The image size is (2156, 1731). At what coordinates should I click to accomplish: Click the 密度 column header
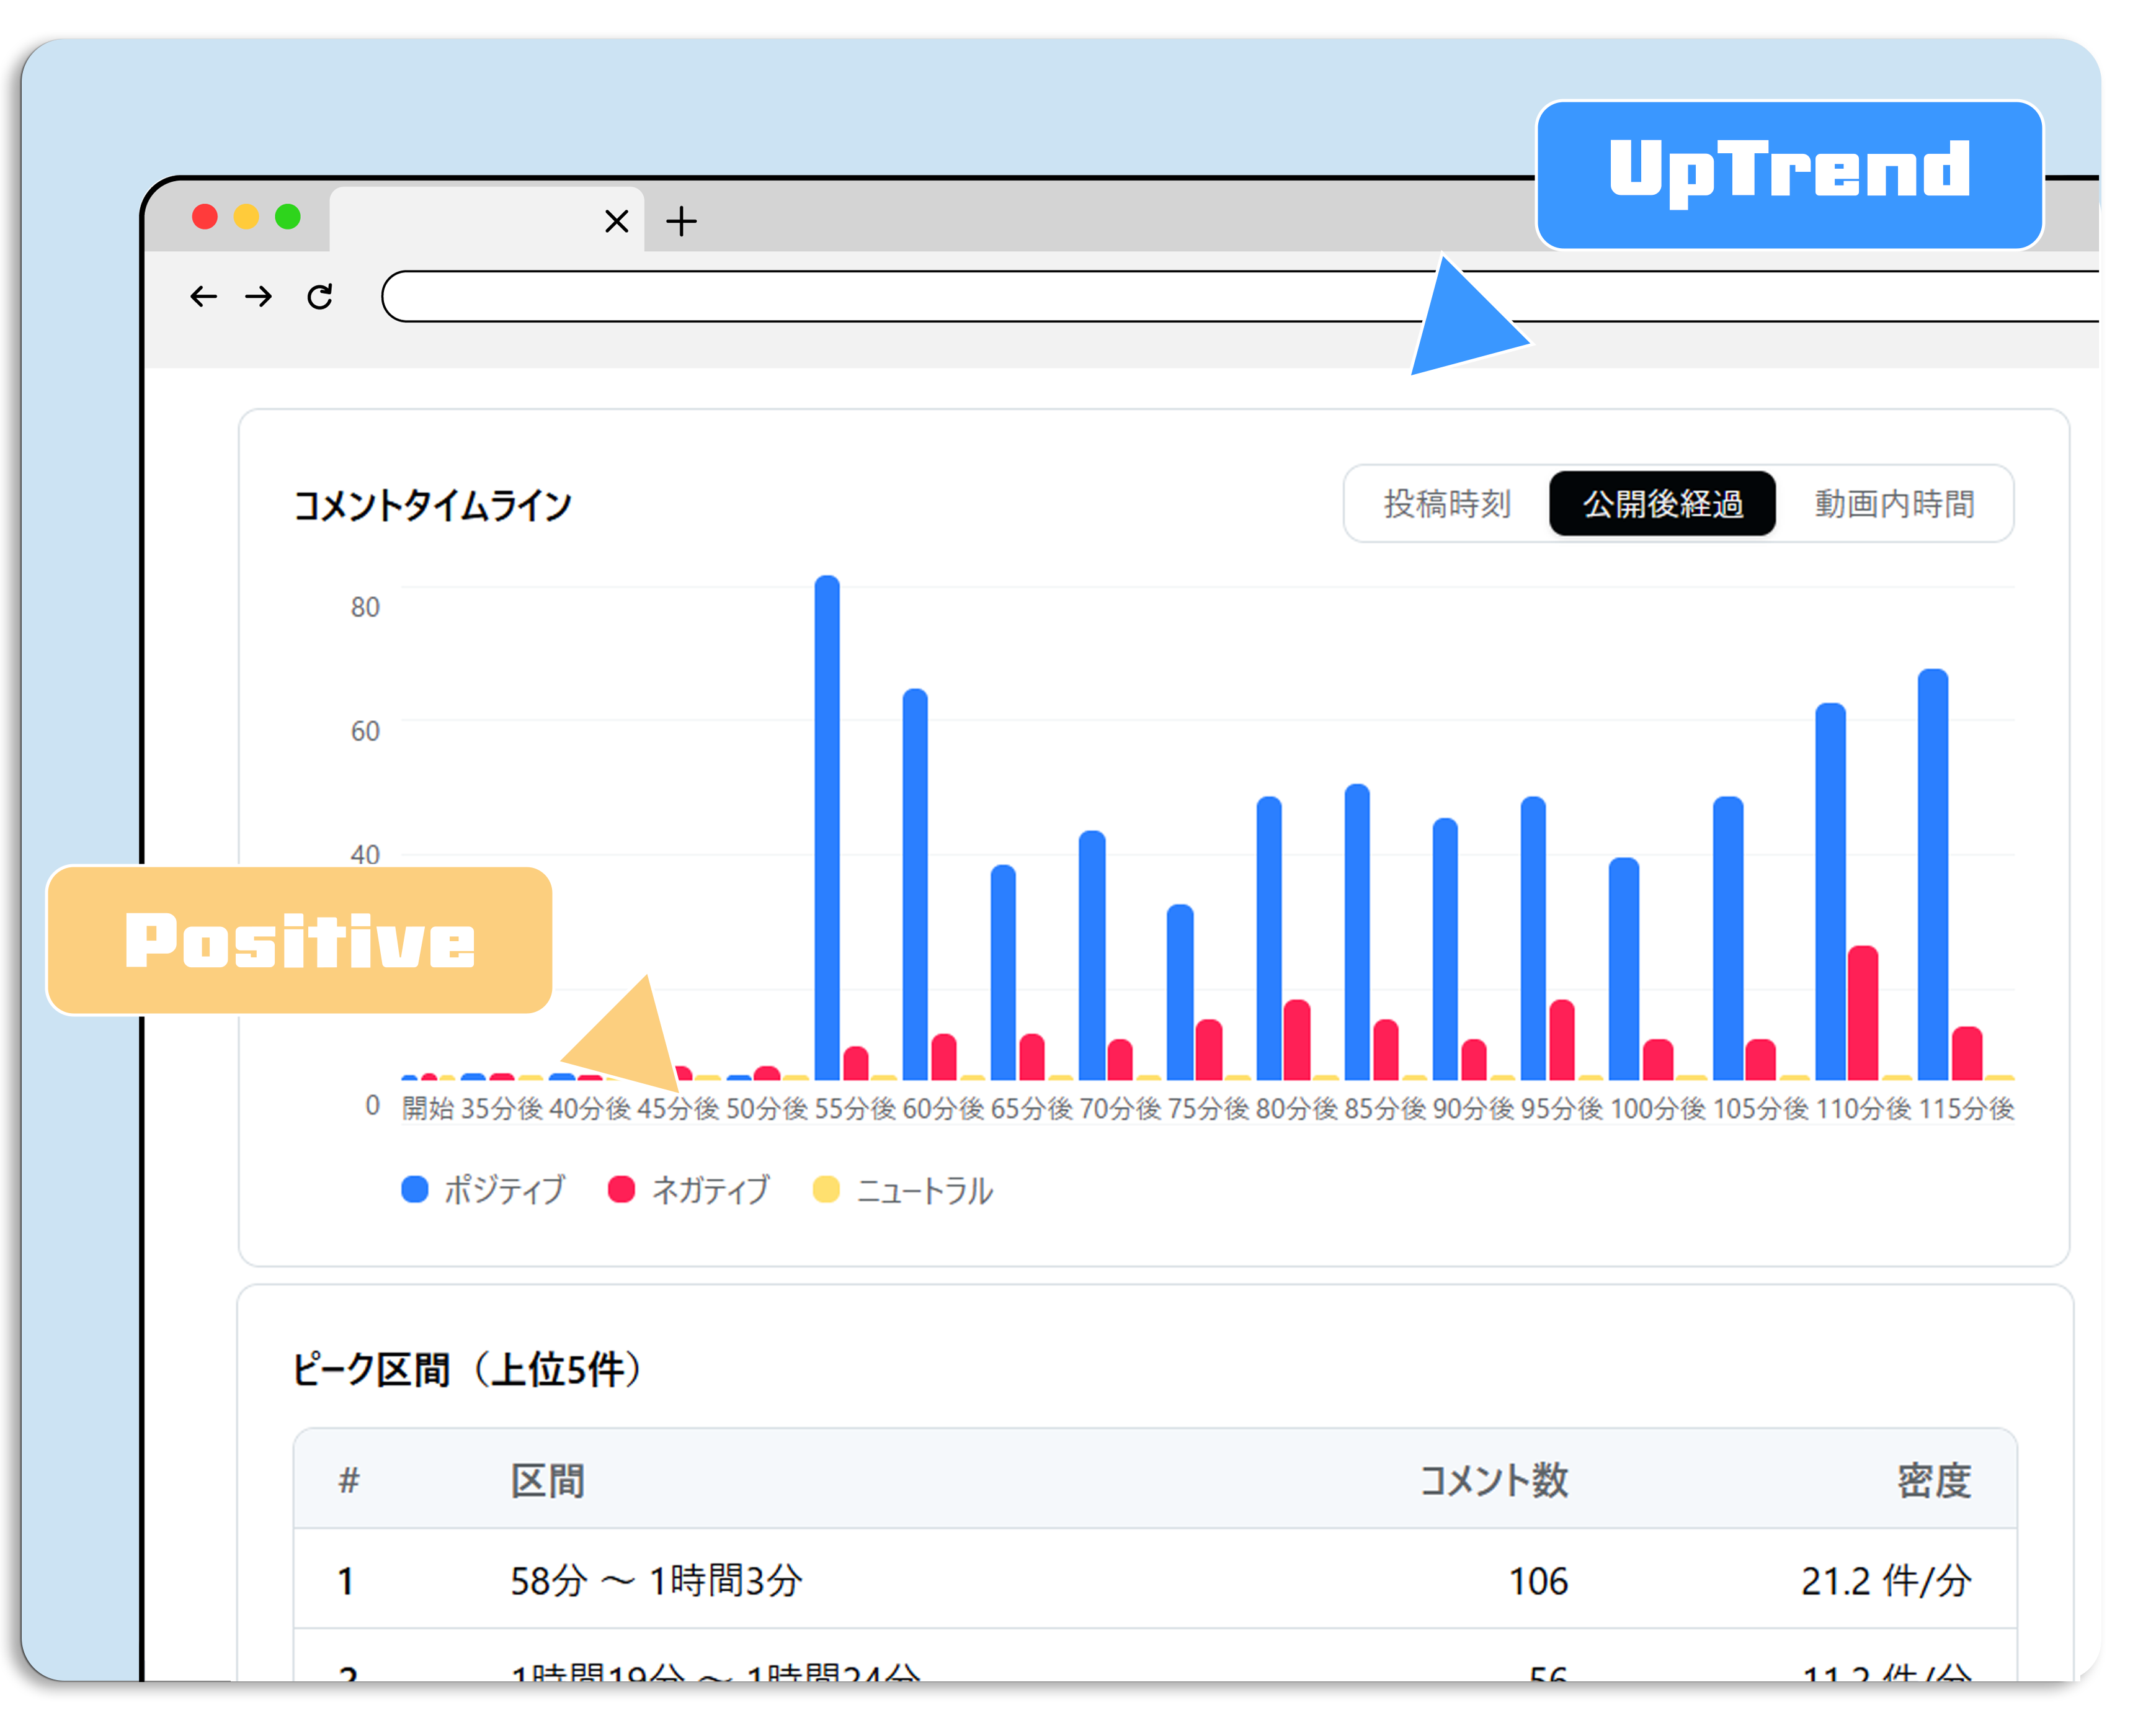(x=1934, y=1480)
